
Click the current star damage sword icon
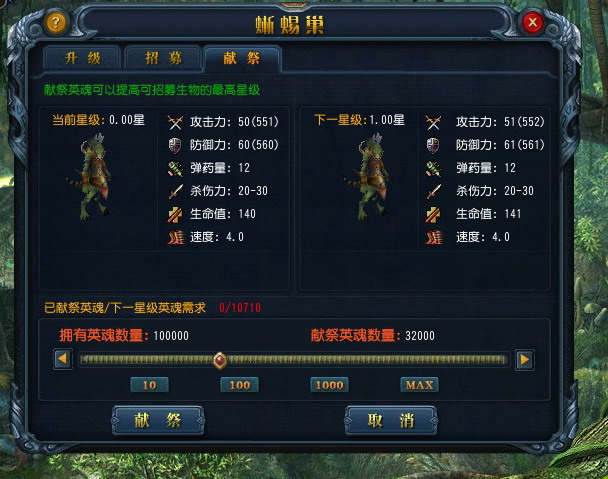175,191
